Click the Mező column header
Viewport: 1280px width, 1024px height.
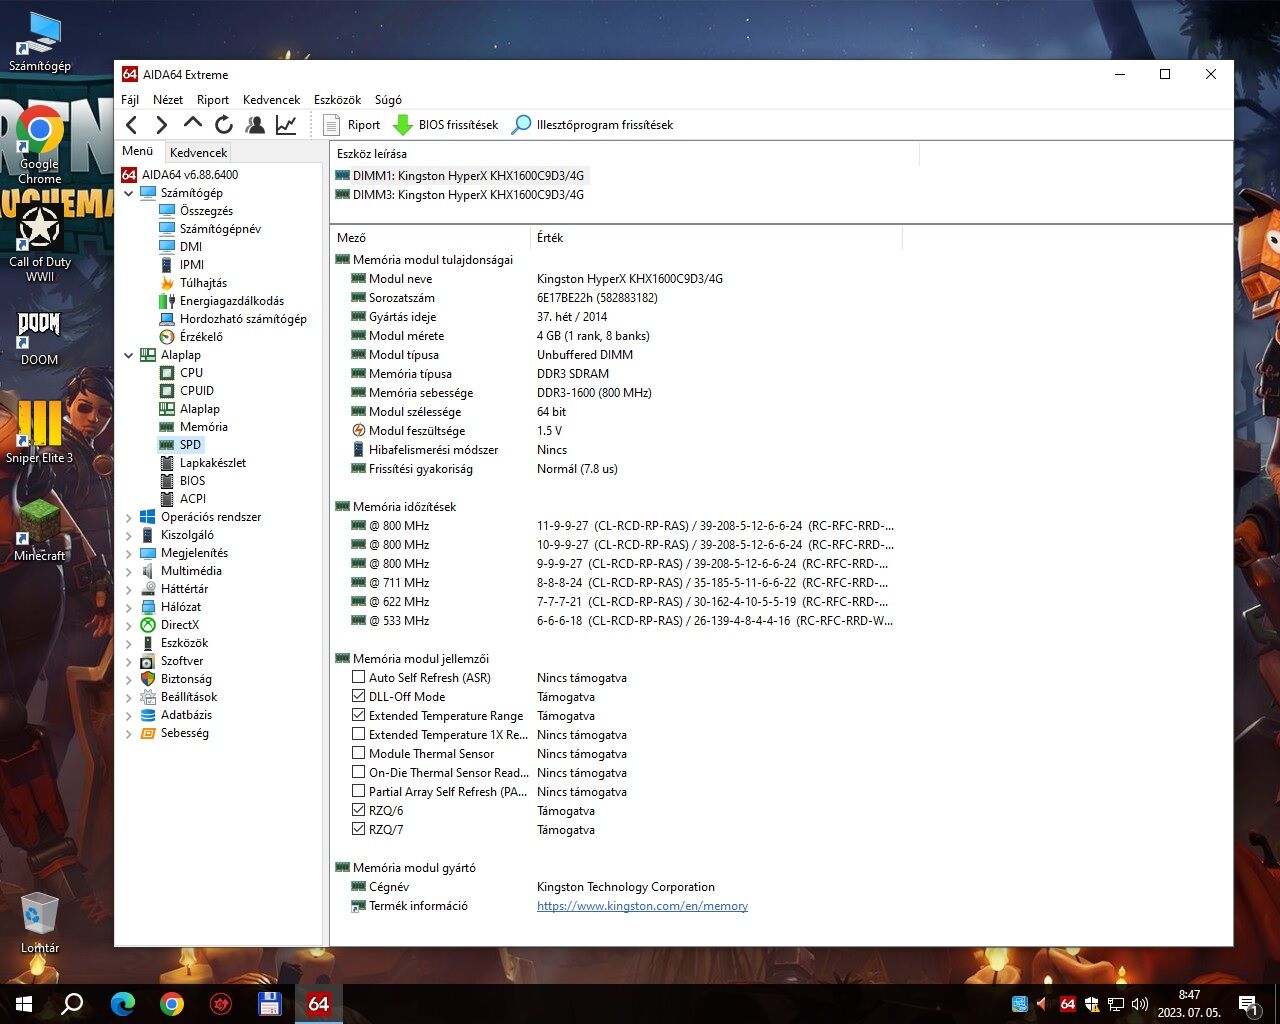tap(430, 238)
